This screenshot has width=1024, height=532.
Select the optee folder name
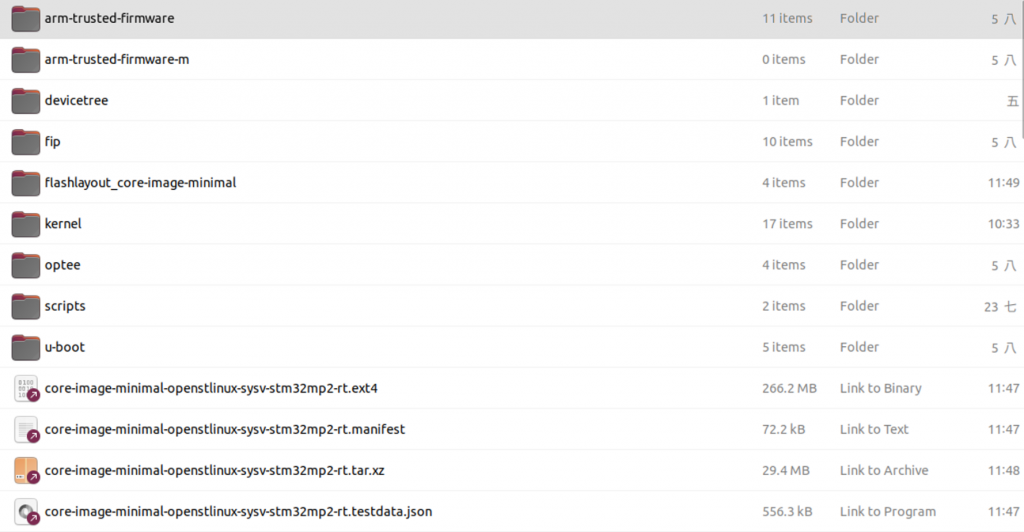coord(63,265)
